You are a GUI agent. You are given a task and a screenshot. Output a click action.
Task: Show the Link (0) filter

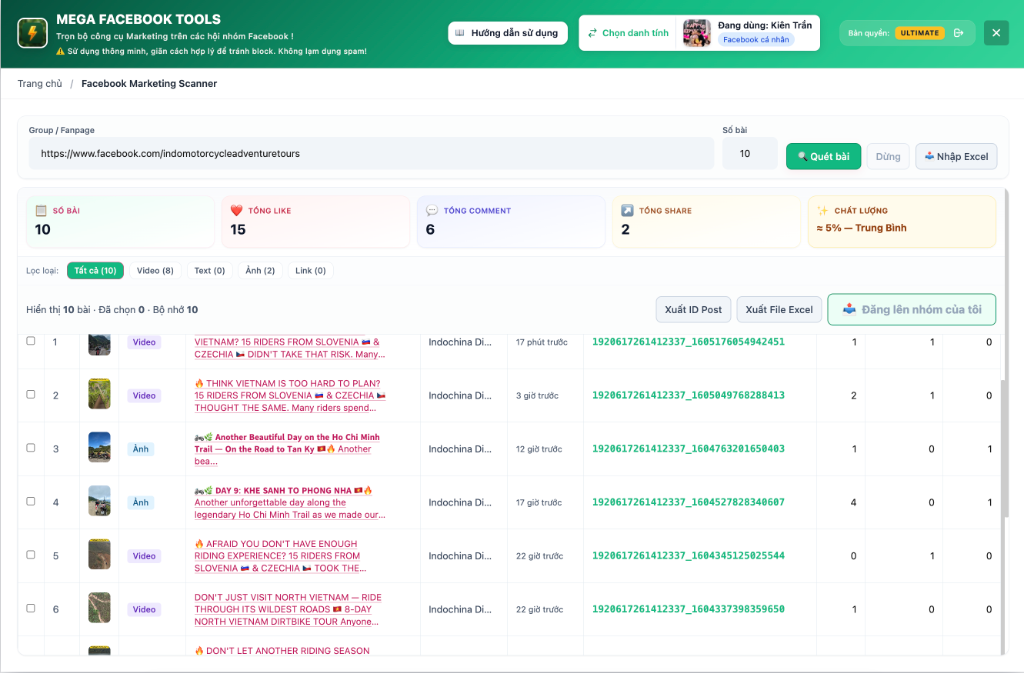point(310,270)
